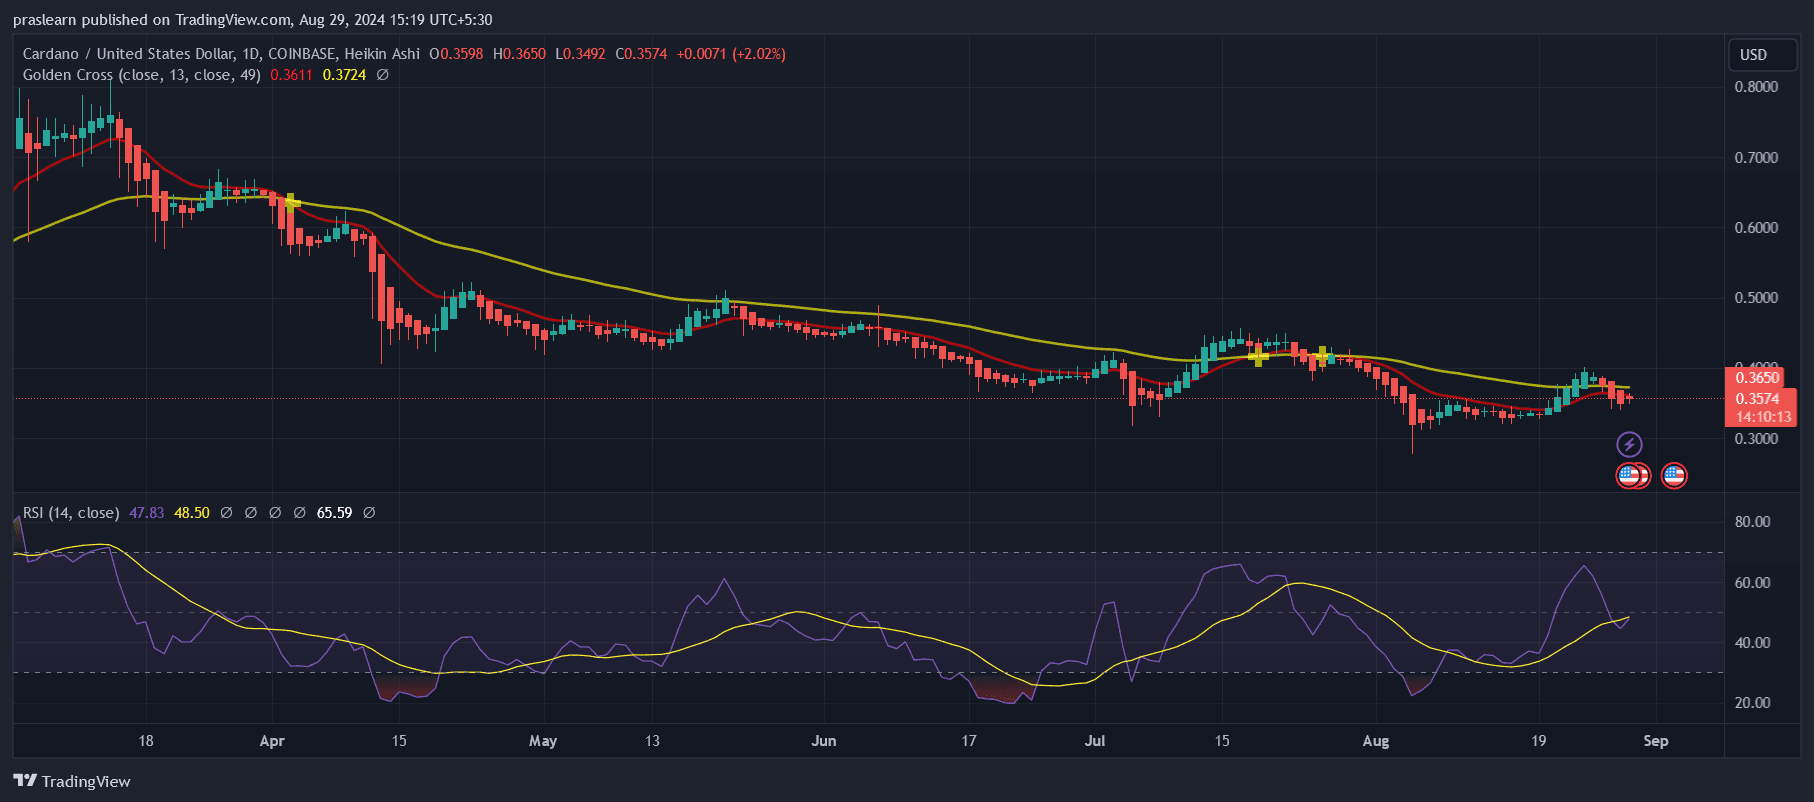Click the Golden Cross indicator legend title
The width and height of the screenshot is (1814, 802).
tap(142, 75)
